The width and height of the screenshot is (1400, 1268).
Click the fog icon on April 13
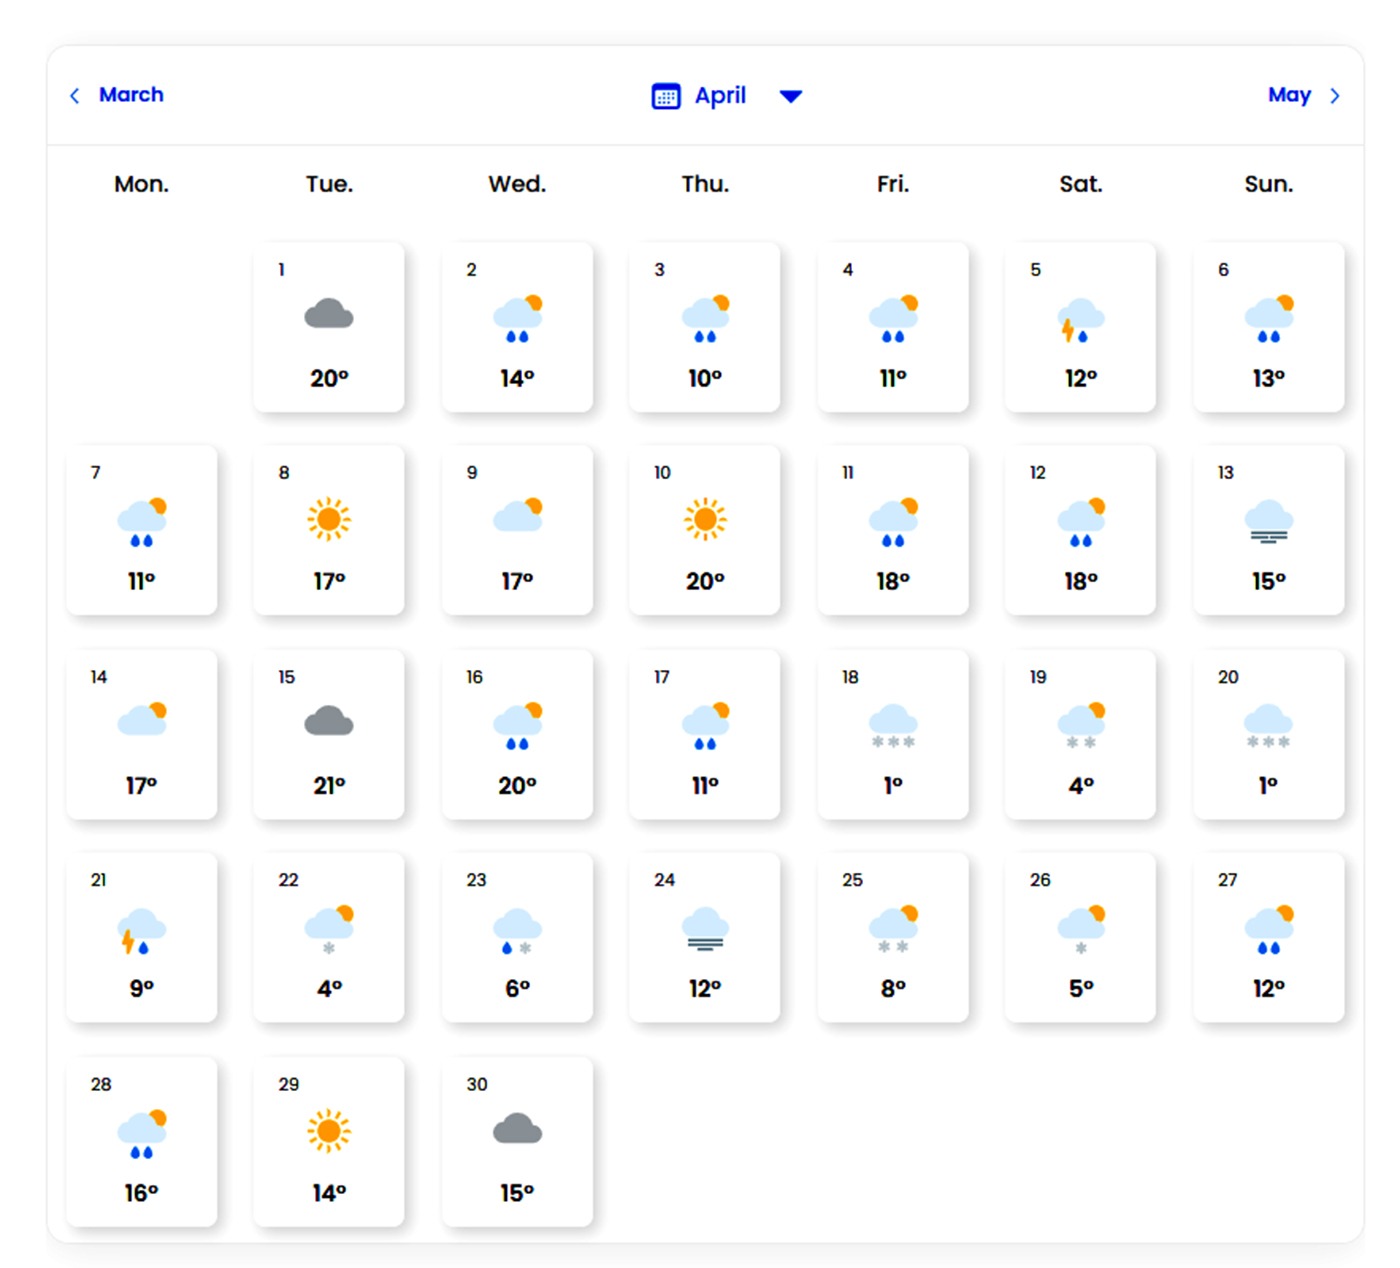(1268, 522)
